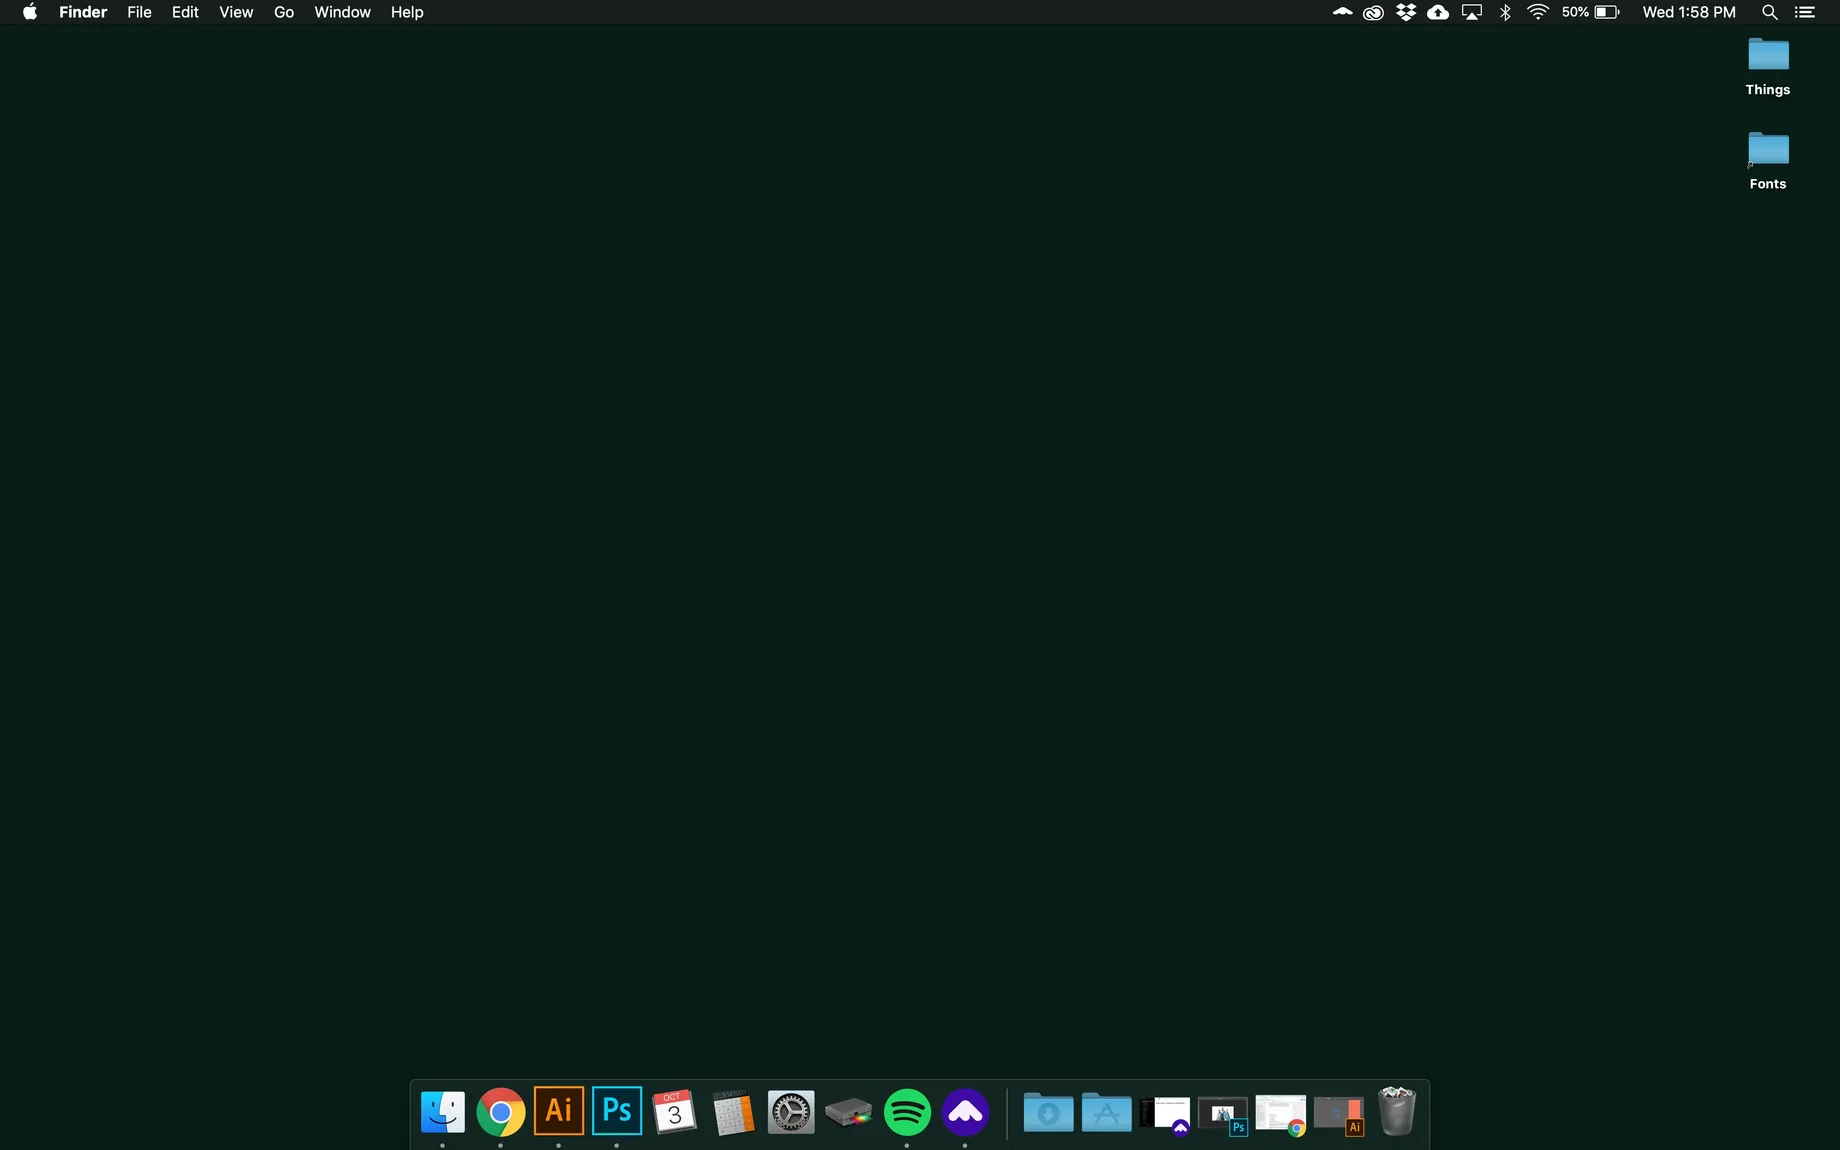Open the Go menu

click(x=284, y=12)
